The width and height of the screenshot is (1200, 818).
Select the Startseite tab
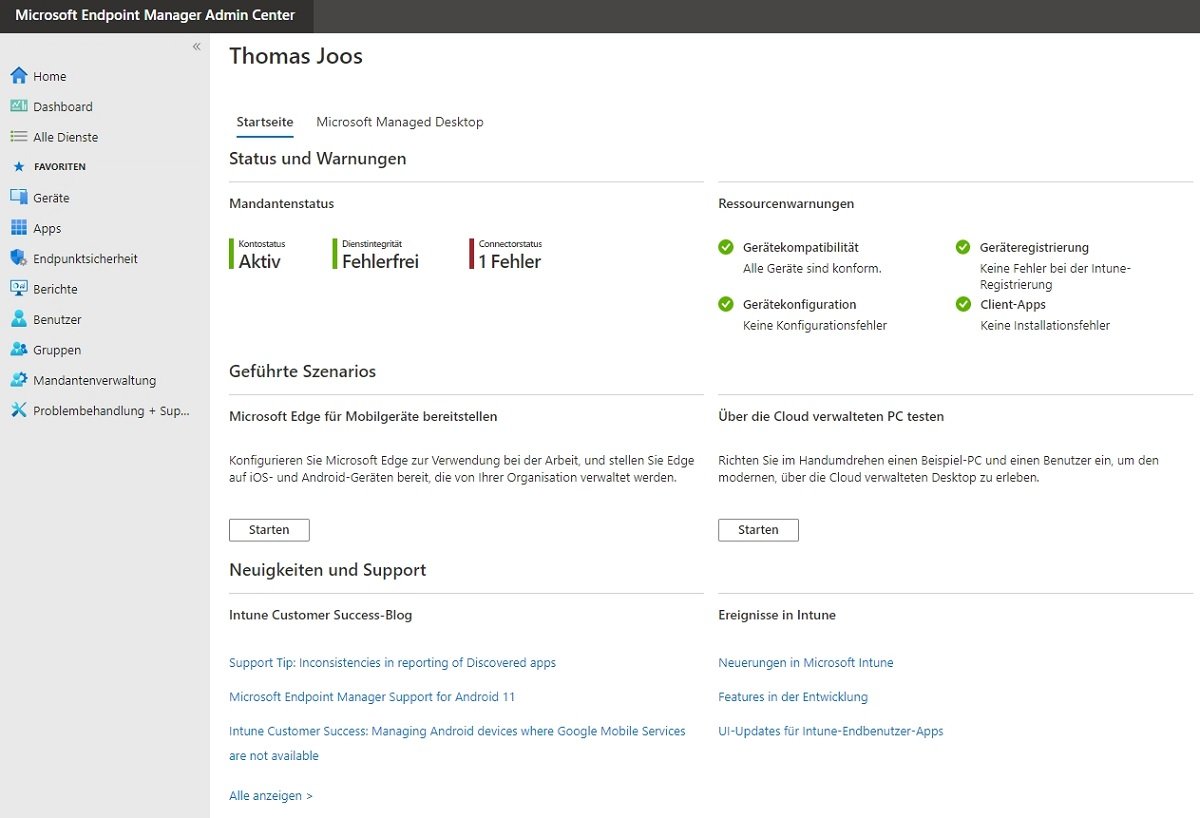click(x=264, y=121)
